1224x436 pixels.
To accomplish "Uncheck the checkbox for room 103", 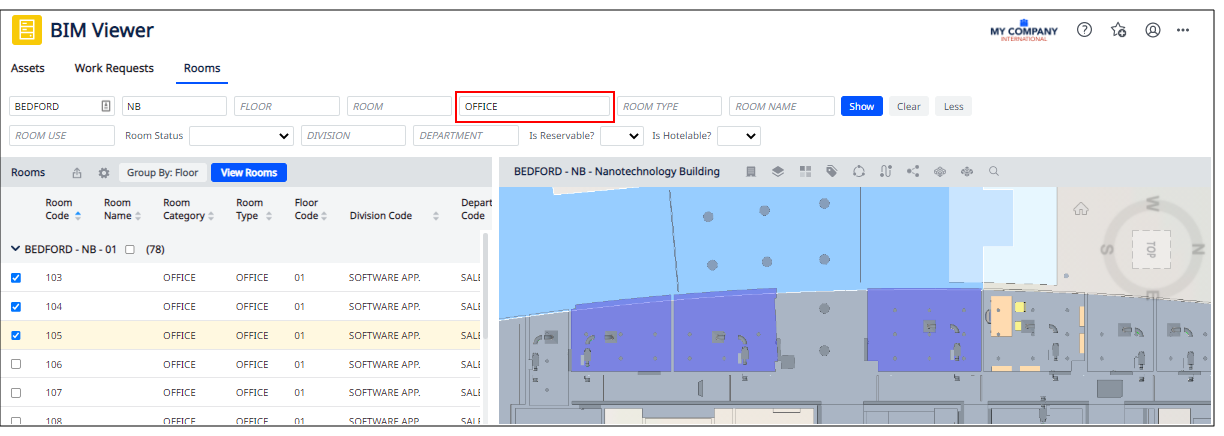I will [16, 278].
